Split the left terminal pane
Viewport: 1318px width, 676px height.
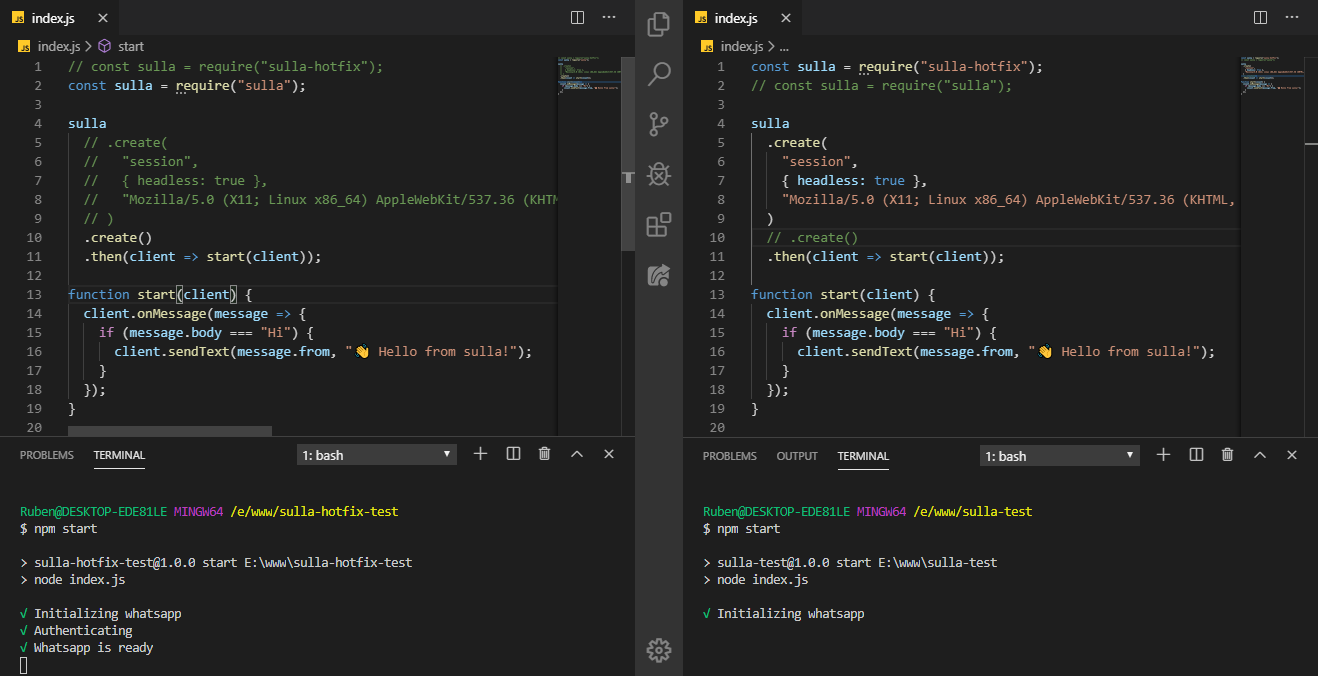pos(513,453)
